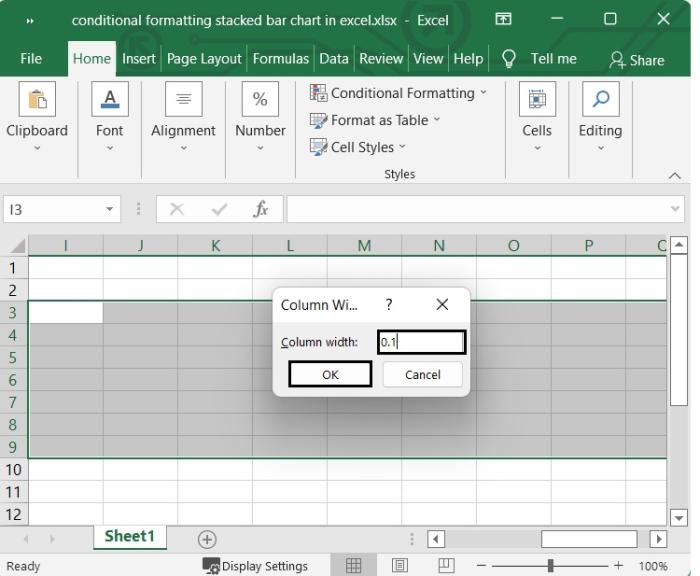Viewport: 700px width, 576px height.
Task: Expand Editing group chevron
Action: pos(601,148)
